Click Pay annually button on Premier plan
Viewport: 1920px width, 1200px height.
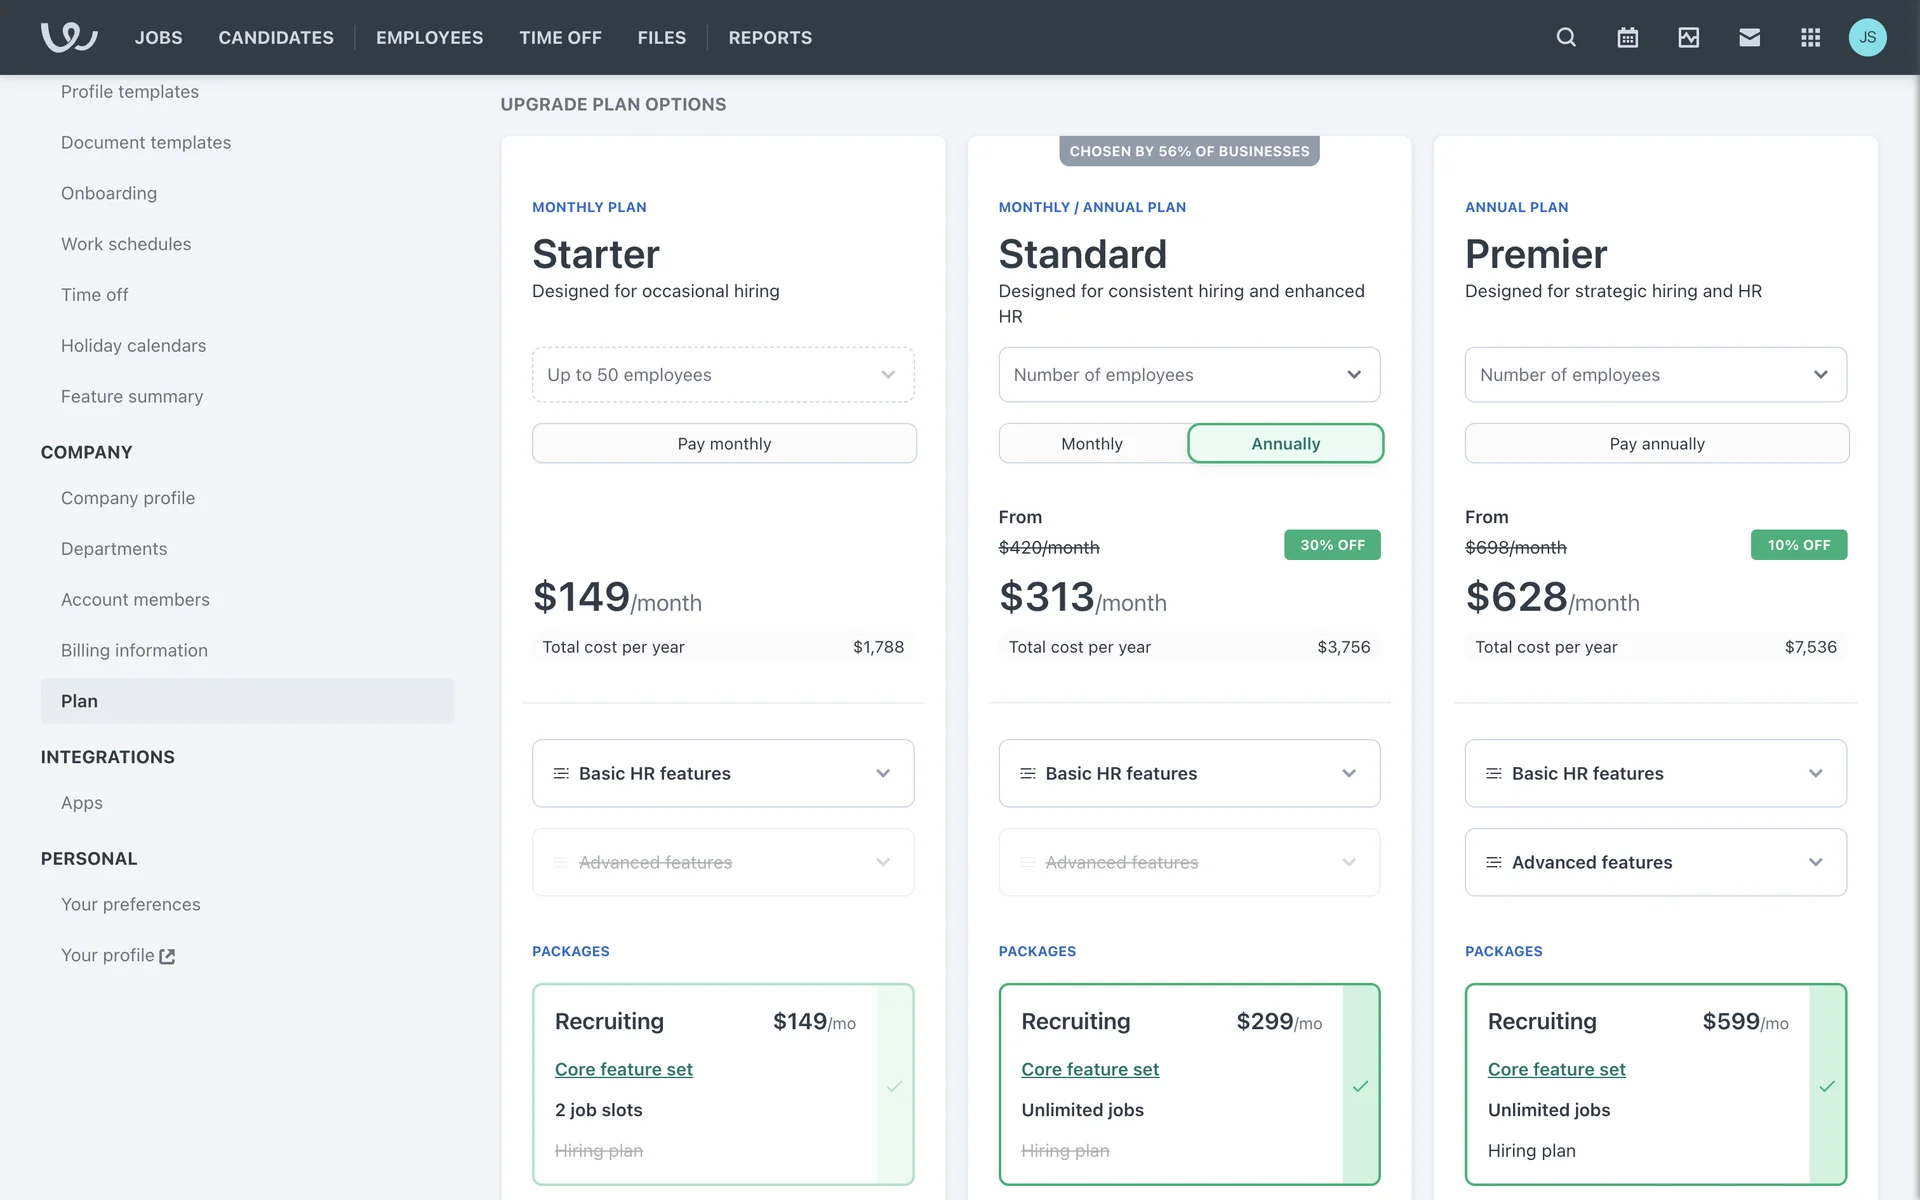coord(1656,443)
